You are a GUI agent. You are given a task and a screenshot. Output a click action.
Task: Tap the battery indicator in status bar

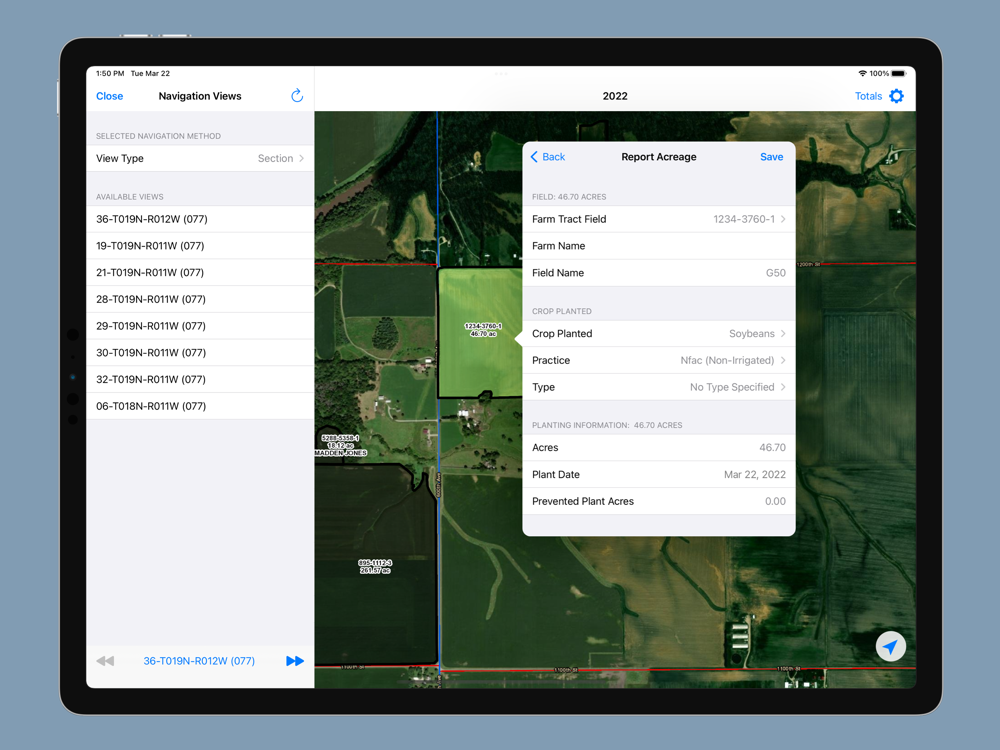point(898,73)
